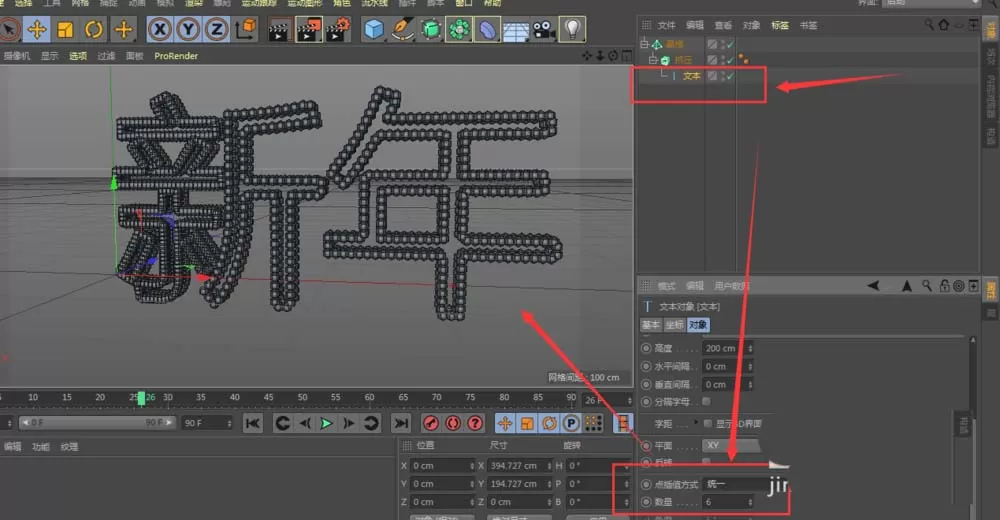
Task: Click the timeline at frame 50
Action: click(x=302, y=397)
